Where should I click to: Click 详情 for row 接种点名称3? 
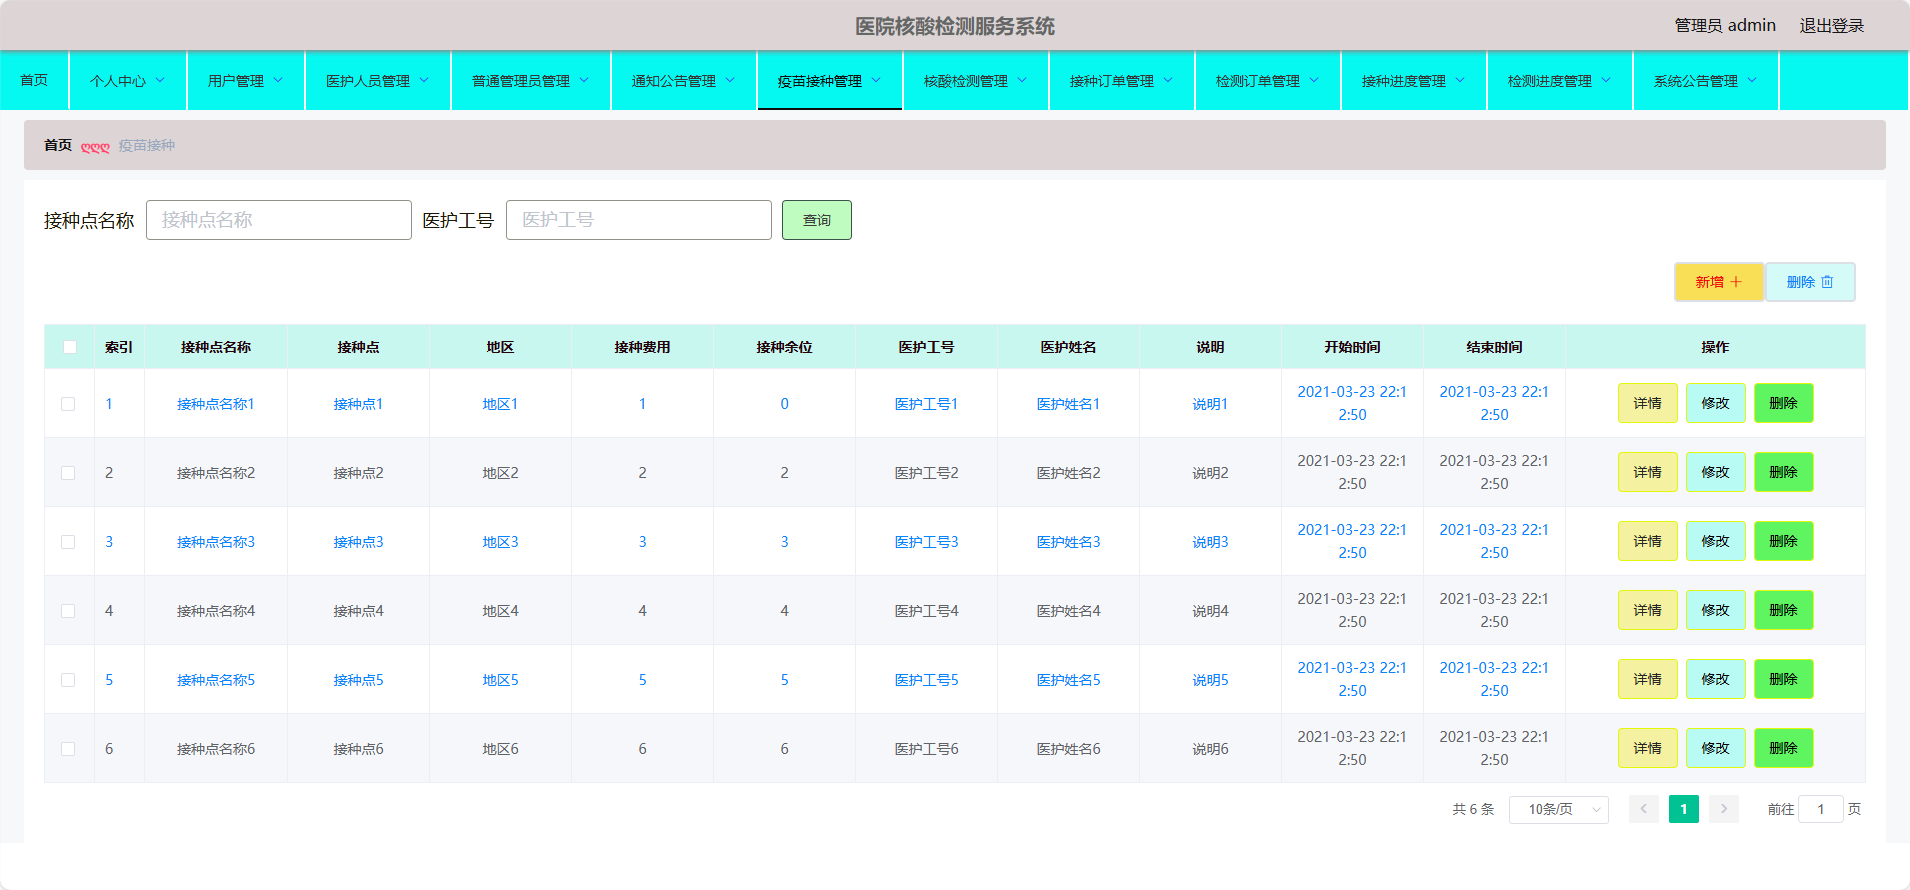tap(1647, 541)
